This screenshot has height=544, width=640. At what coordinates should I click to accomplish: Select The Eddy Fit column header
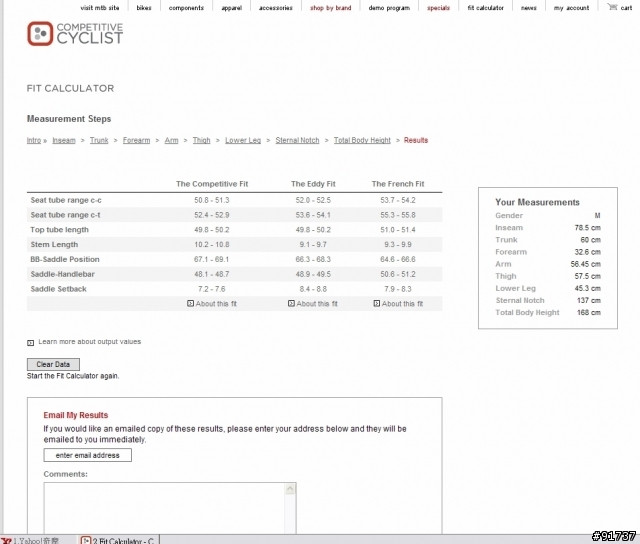tap(313, 184)
